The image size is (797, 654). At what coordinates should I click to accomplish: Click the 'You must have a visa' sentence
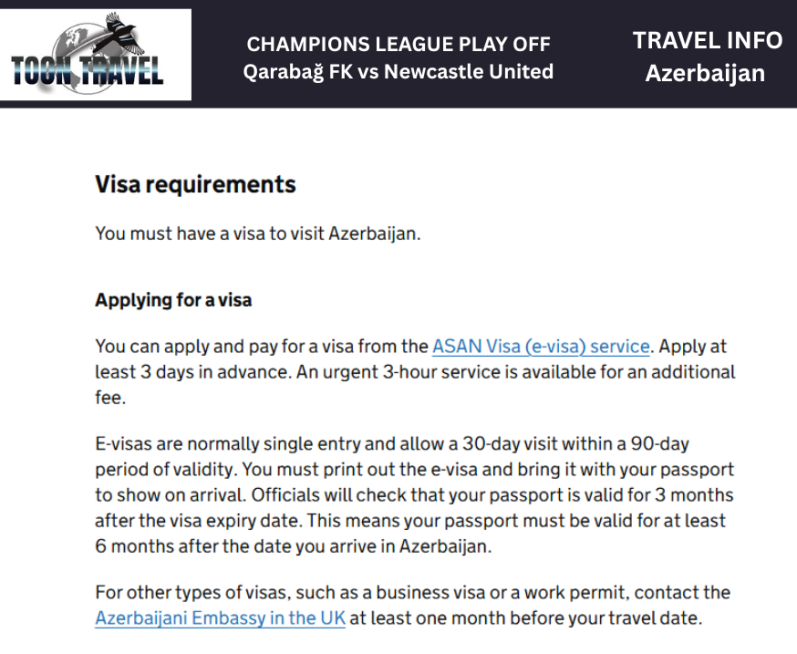(x=258, y=233)
